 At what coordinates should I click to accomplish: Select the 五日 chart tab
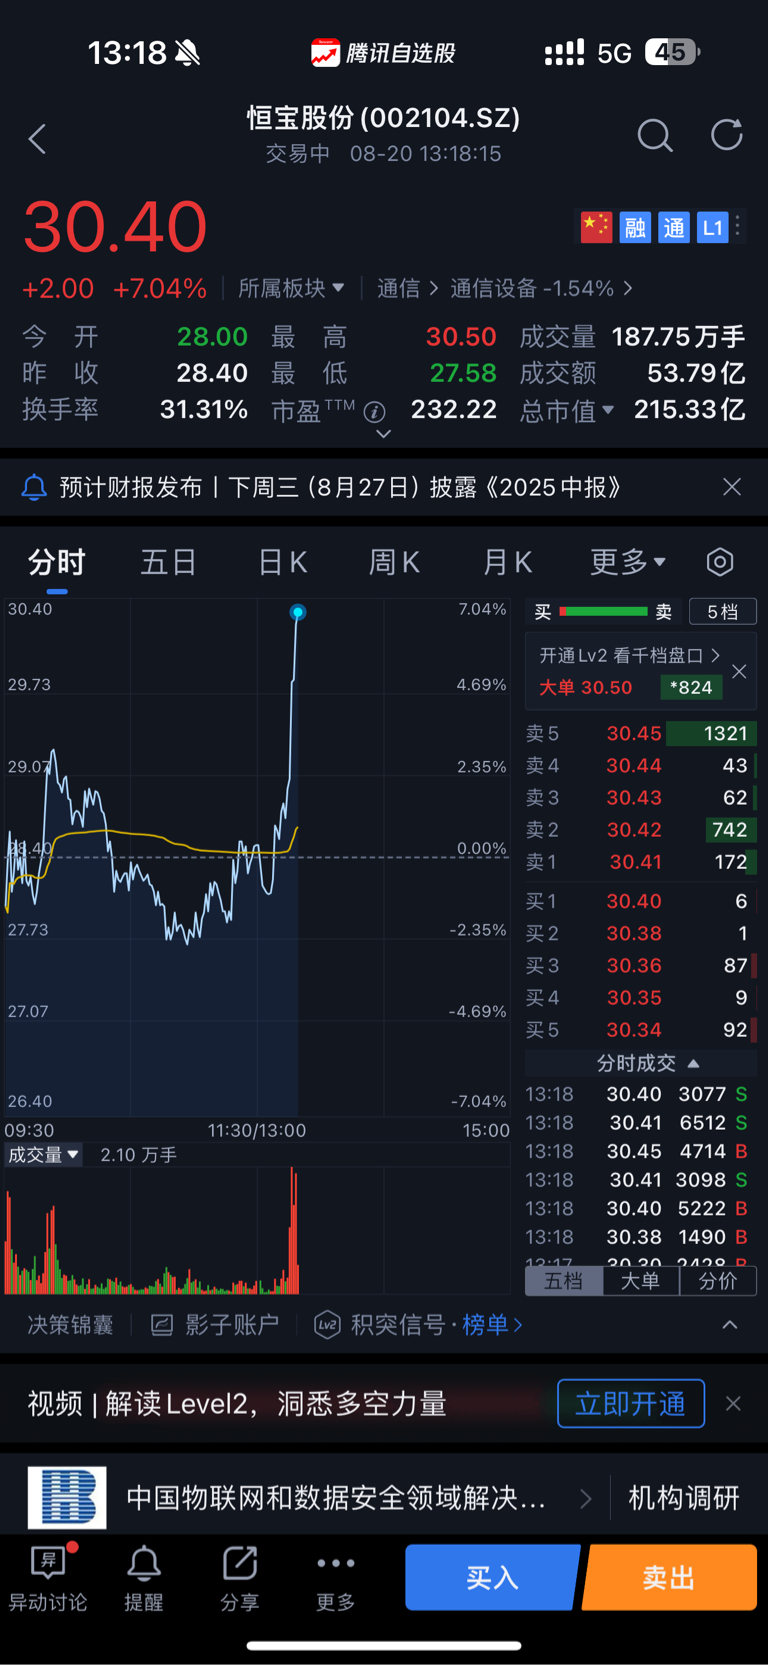click(x=168, y=562)
